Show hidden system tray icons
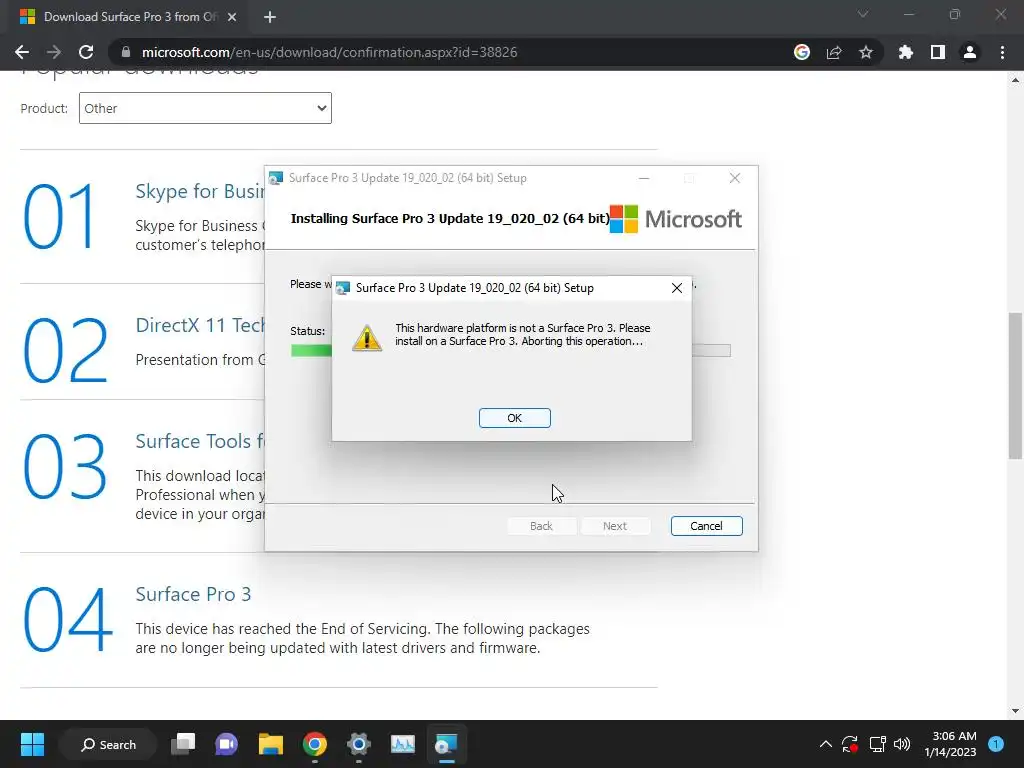The image size is (1024, 768). click(x=825, y=744)
